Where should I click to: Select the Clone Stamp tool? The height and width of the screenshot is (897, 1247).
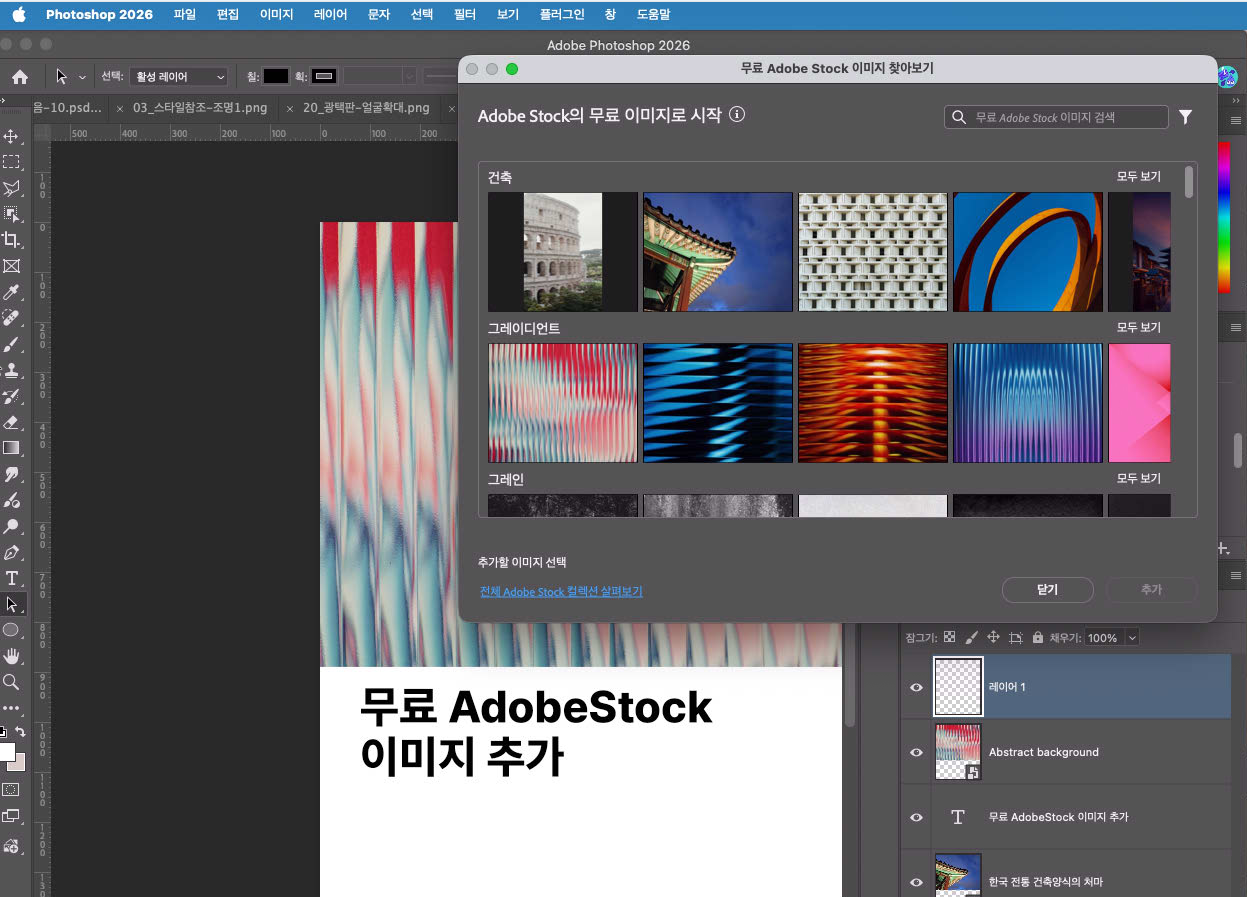(12, 370)
